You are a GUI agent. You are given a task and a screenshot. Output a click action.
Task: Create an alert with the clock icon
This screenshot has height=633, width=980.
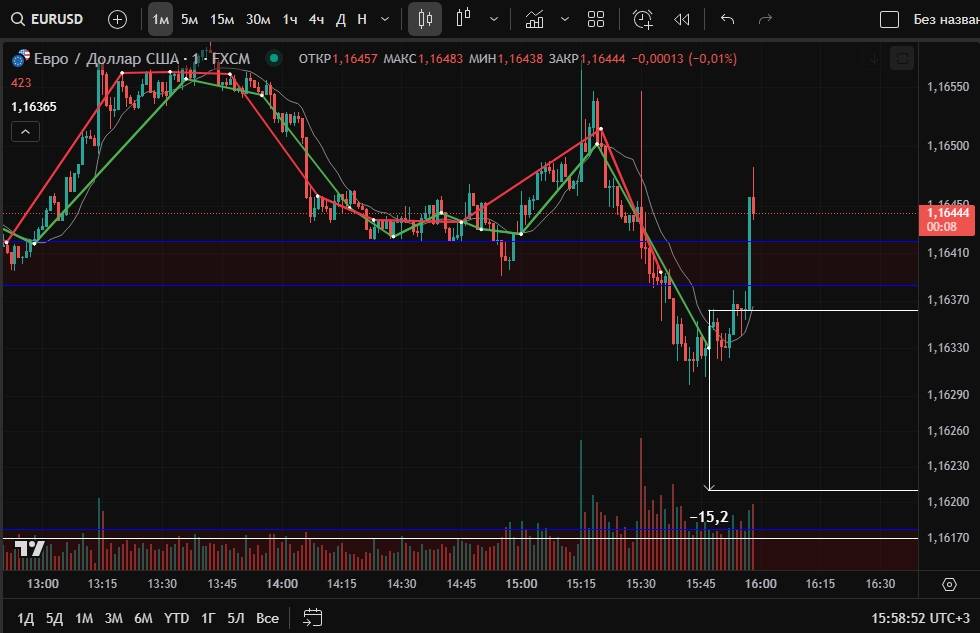(x=642, y=19)
